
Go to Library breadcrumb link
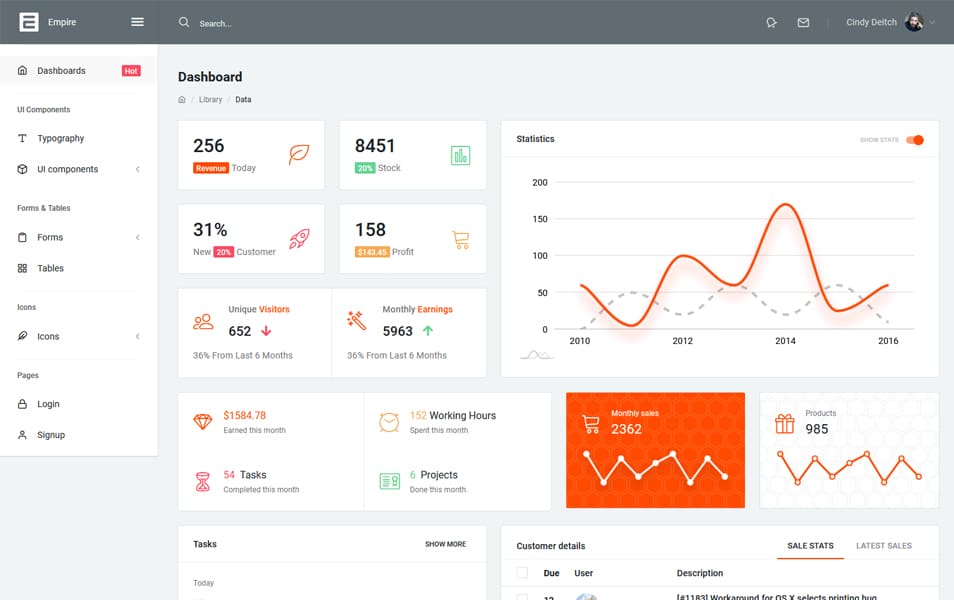click(210, 100)
